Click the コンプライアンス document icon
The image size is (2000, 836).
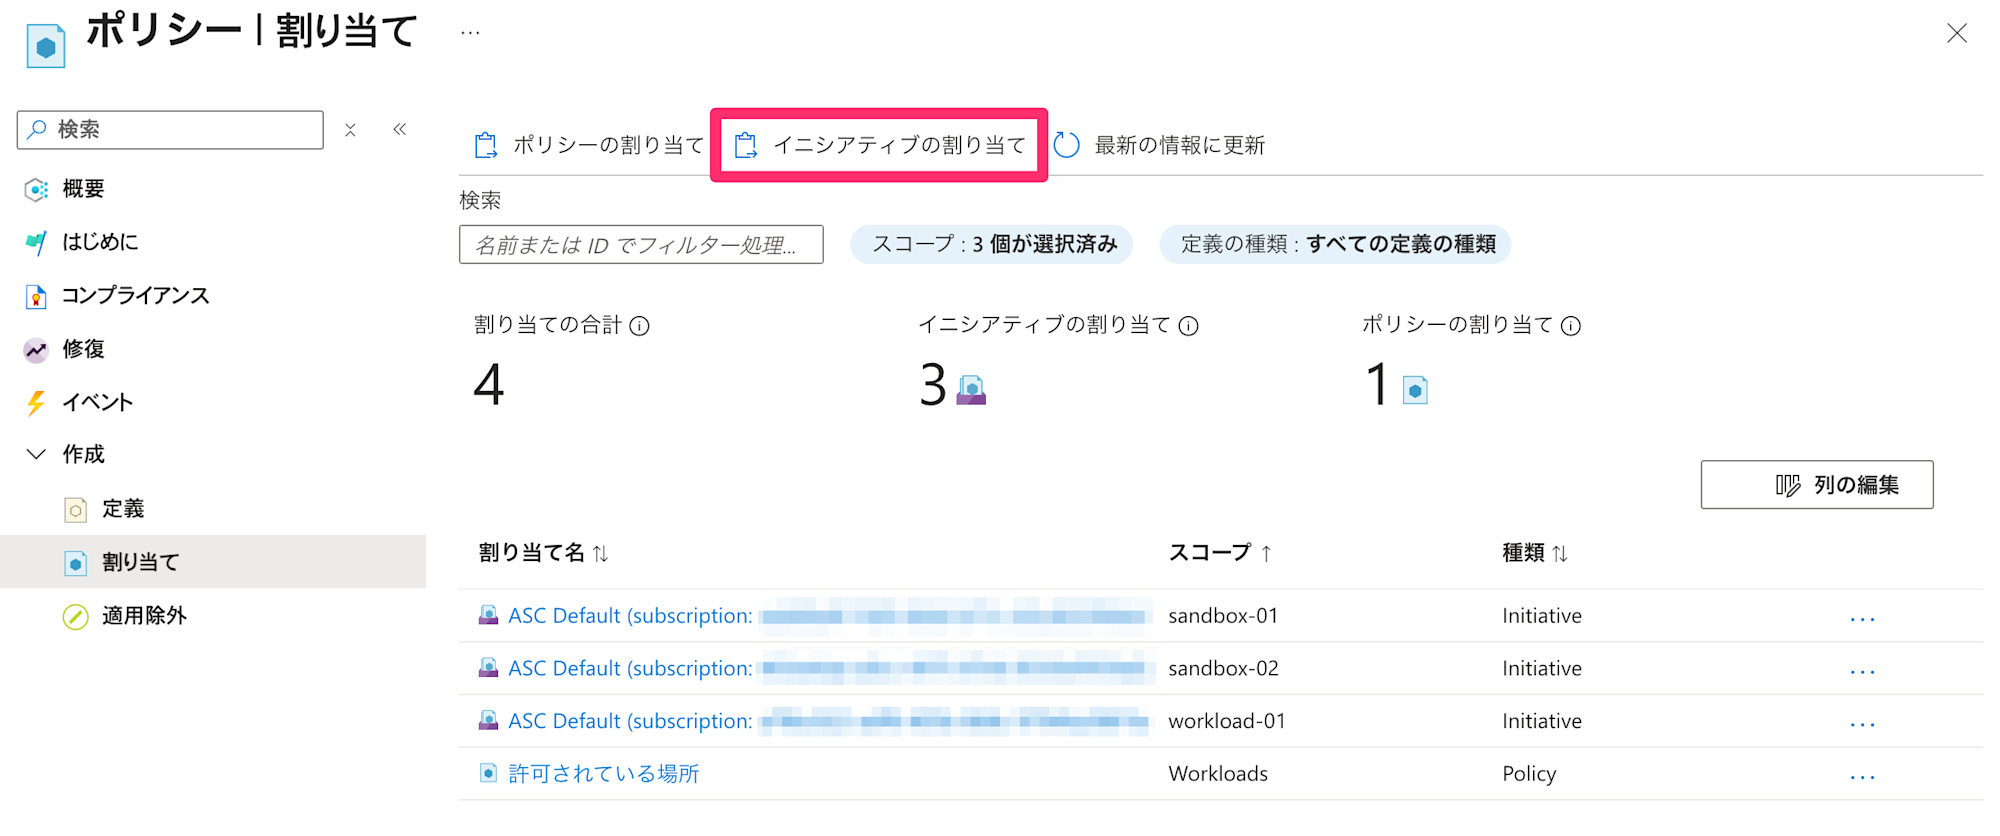pyautogui.click(x=36, y=297)
